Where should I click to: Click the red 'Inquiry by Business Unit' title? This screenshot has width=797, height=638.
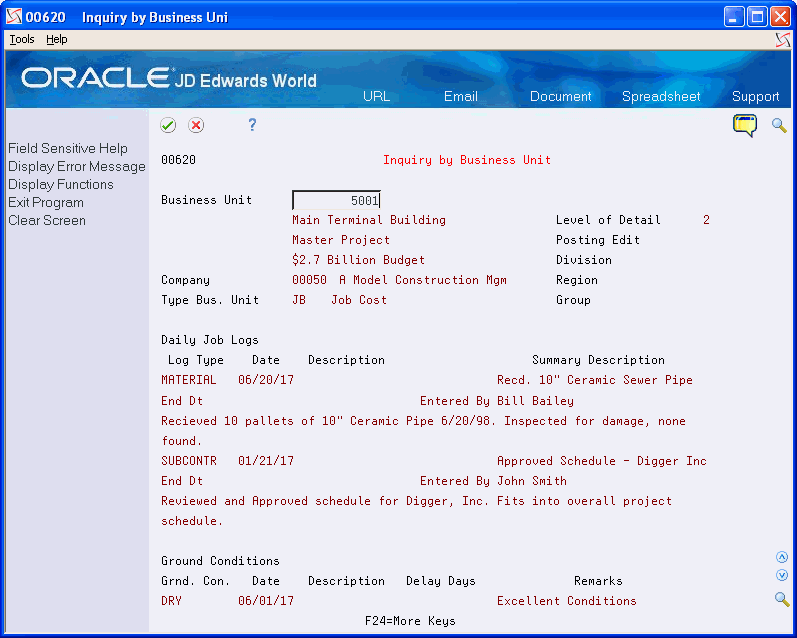(x=467, y=160)
